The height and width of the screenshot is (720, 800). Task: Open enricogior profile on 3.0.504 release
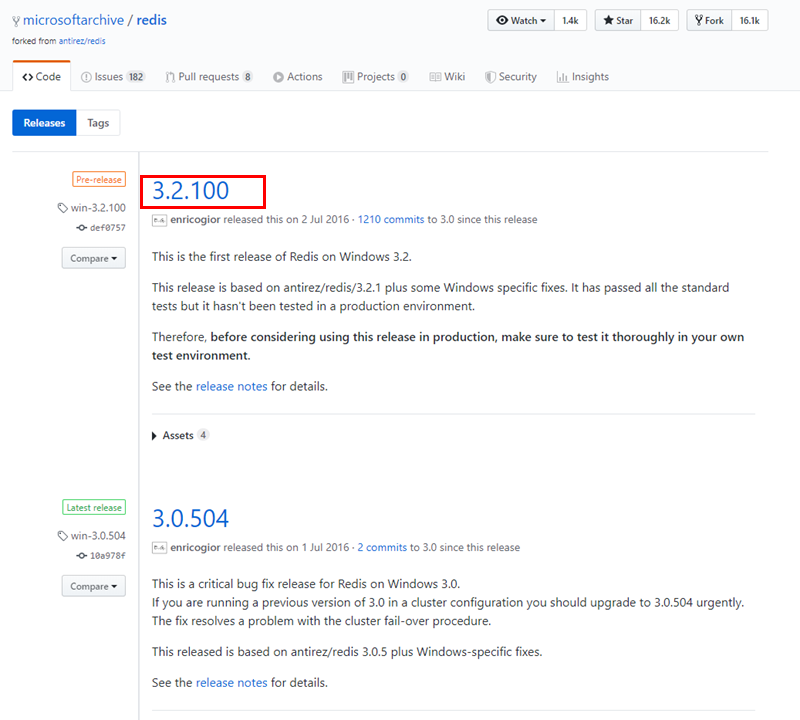coord(195,548)
